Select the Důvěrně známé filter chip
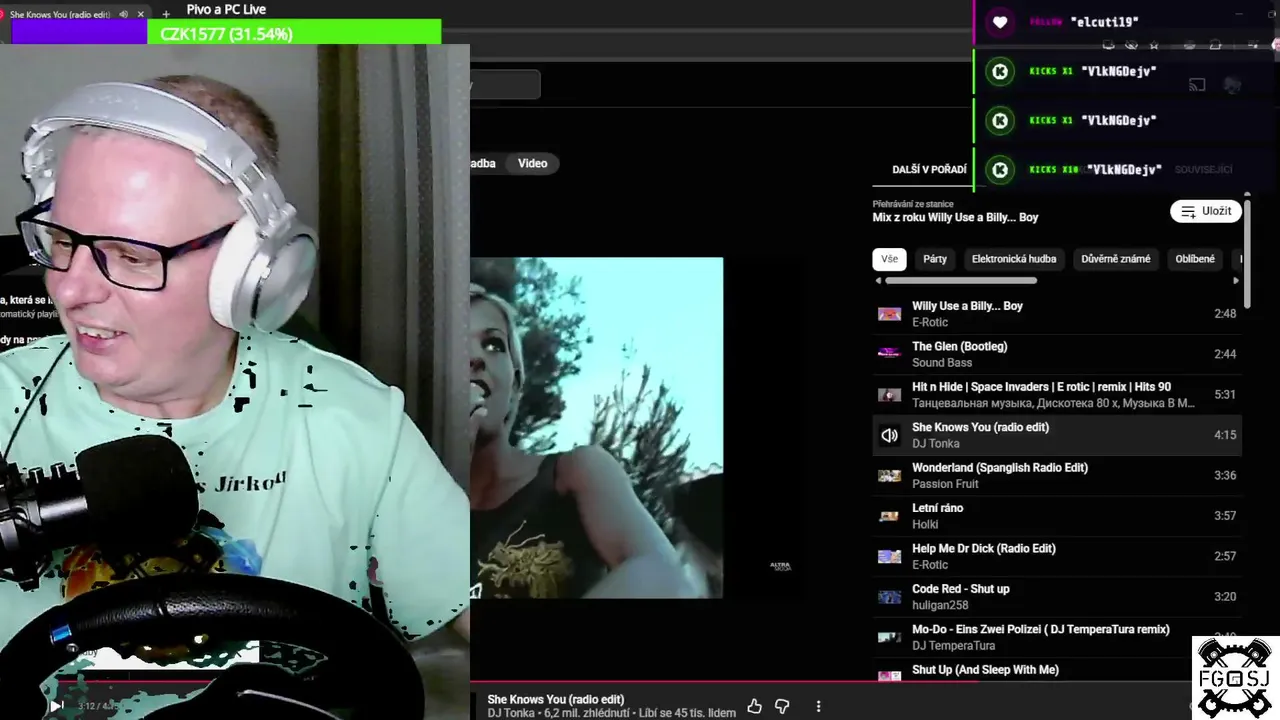This screenshot has width=1280, height=720. click(x=1116, y=259)
